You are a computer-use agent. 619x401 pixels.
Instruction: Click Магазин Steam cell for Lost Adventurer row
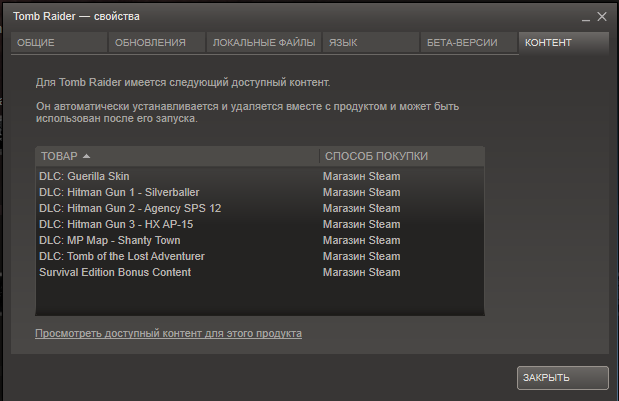pos(362,256)
